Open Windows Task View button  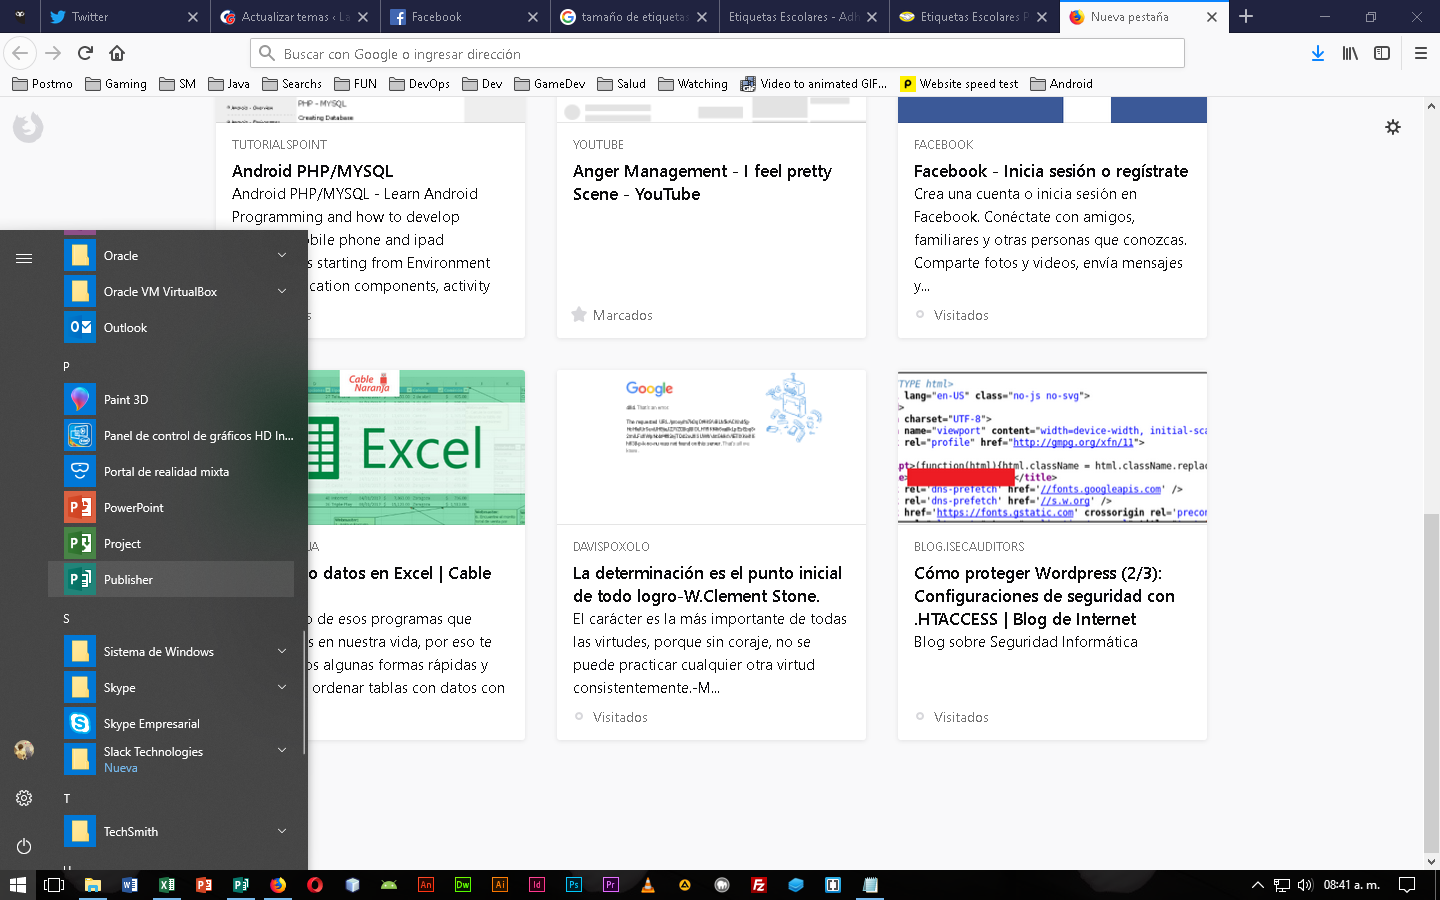(x=54, y=885)
